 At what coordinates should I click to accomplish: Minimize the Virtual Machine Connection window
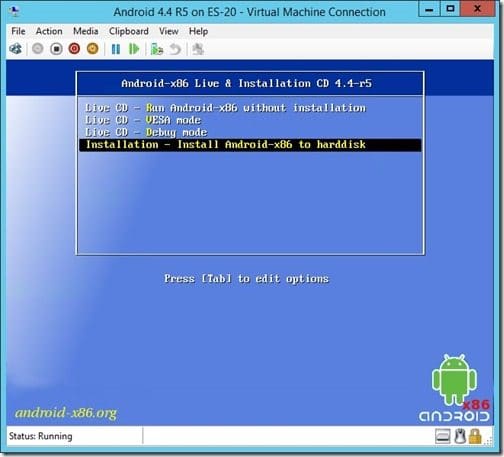[x=429, y=9]
